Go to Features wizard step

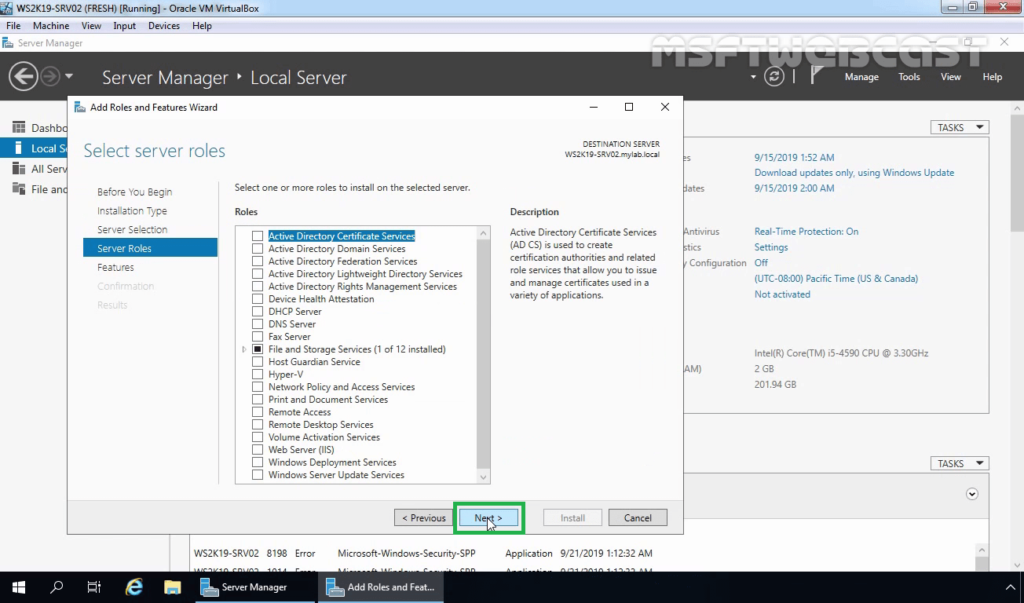pos(116,267)
